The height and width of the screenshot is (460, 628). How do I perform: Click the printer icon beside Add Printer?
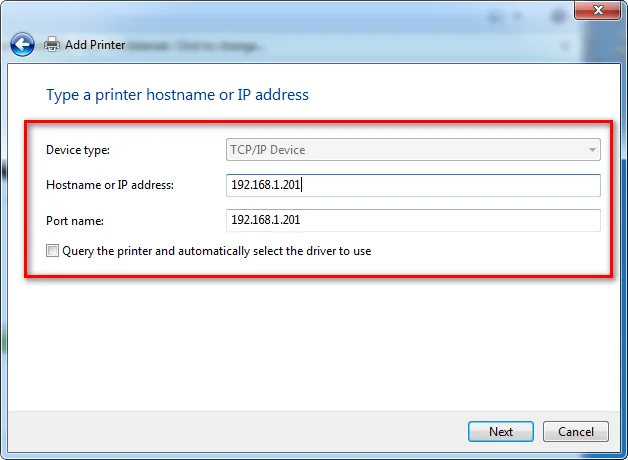click(50, 44)
